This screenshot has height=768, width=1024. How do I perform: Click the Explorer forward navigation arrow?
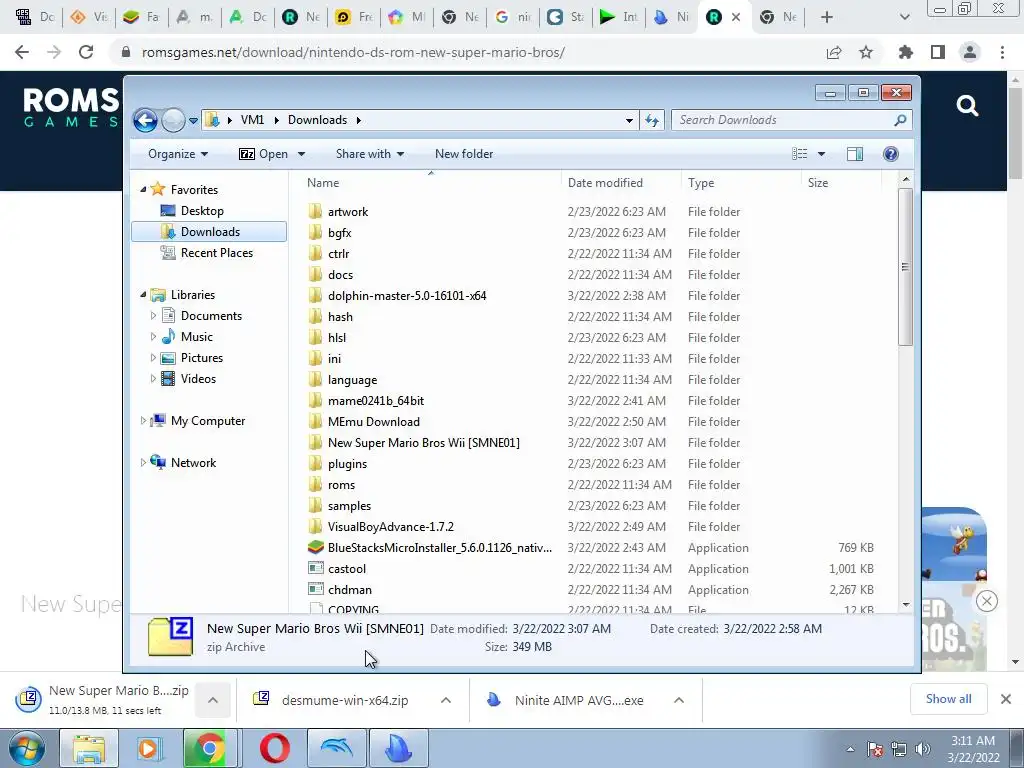point(173,120)
